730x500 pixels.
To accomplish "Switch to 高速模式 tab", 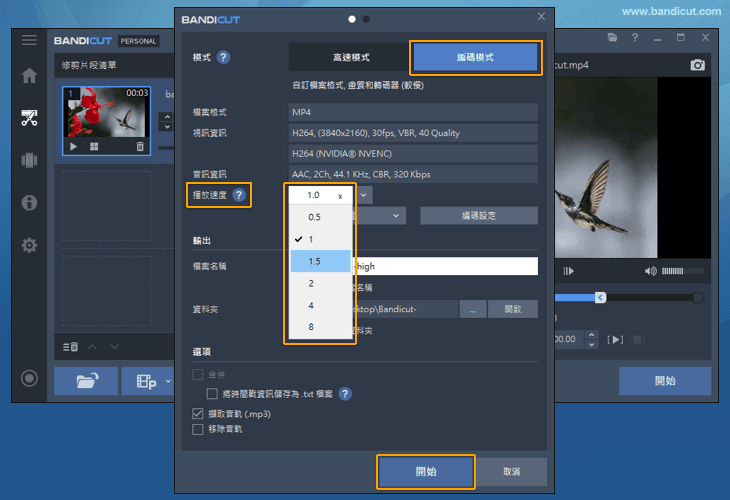I will [351, 57].
